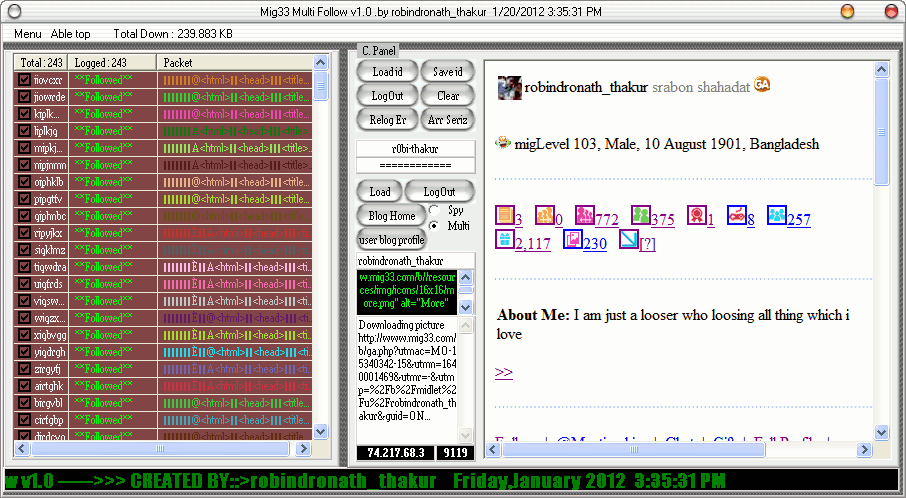
Task: Click the blue arrow icon beside [?]
Action: click(x=629, y=239)
